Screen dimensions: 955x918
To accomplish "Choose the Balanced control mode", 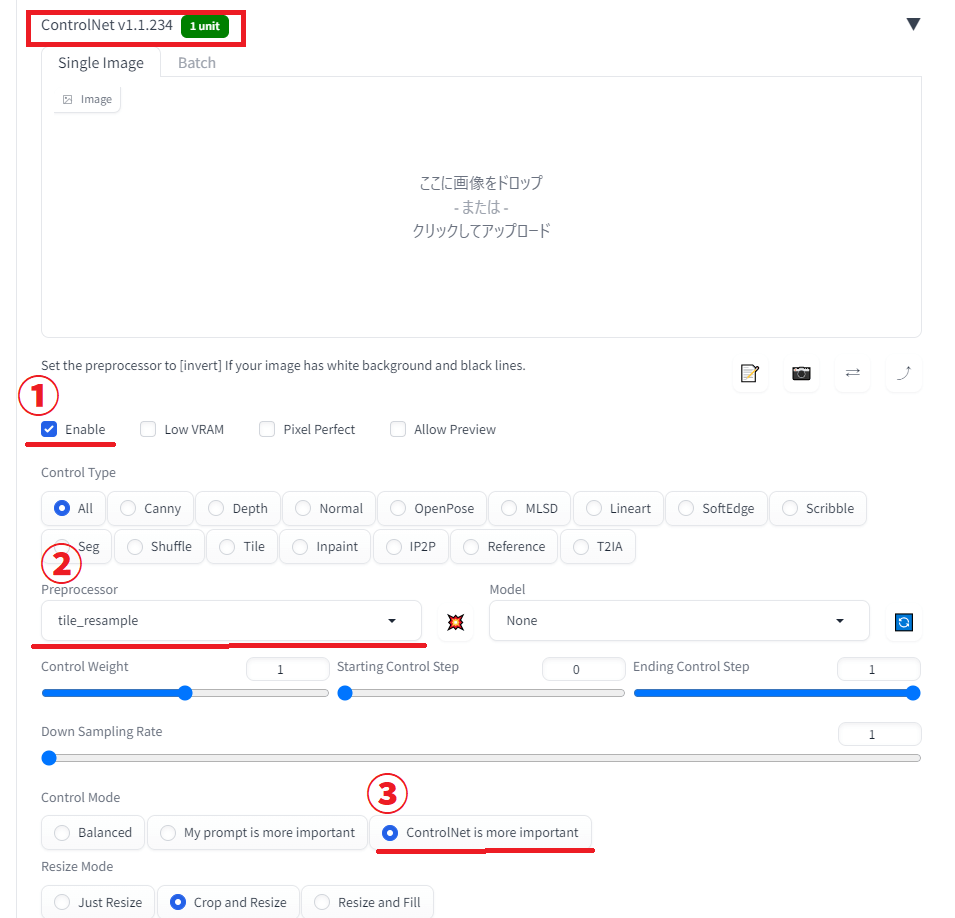I will tap(93, 832).
